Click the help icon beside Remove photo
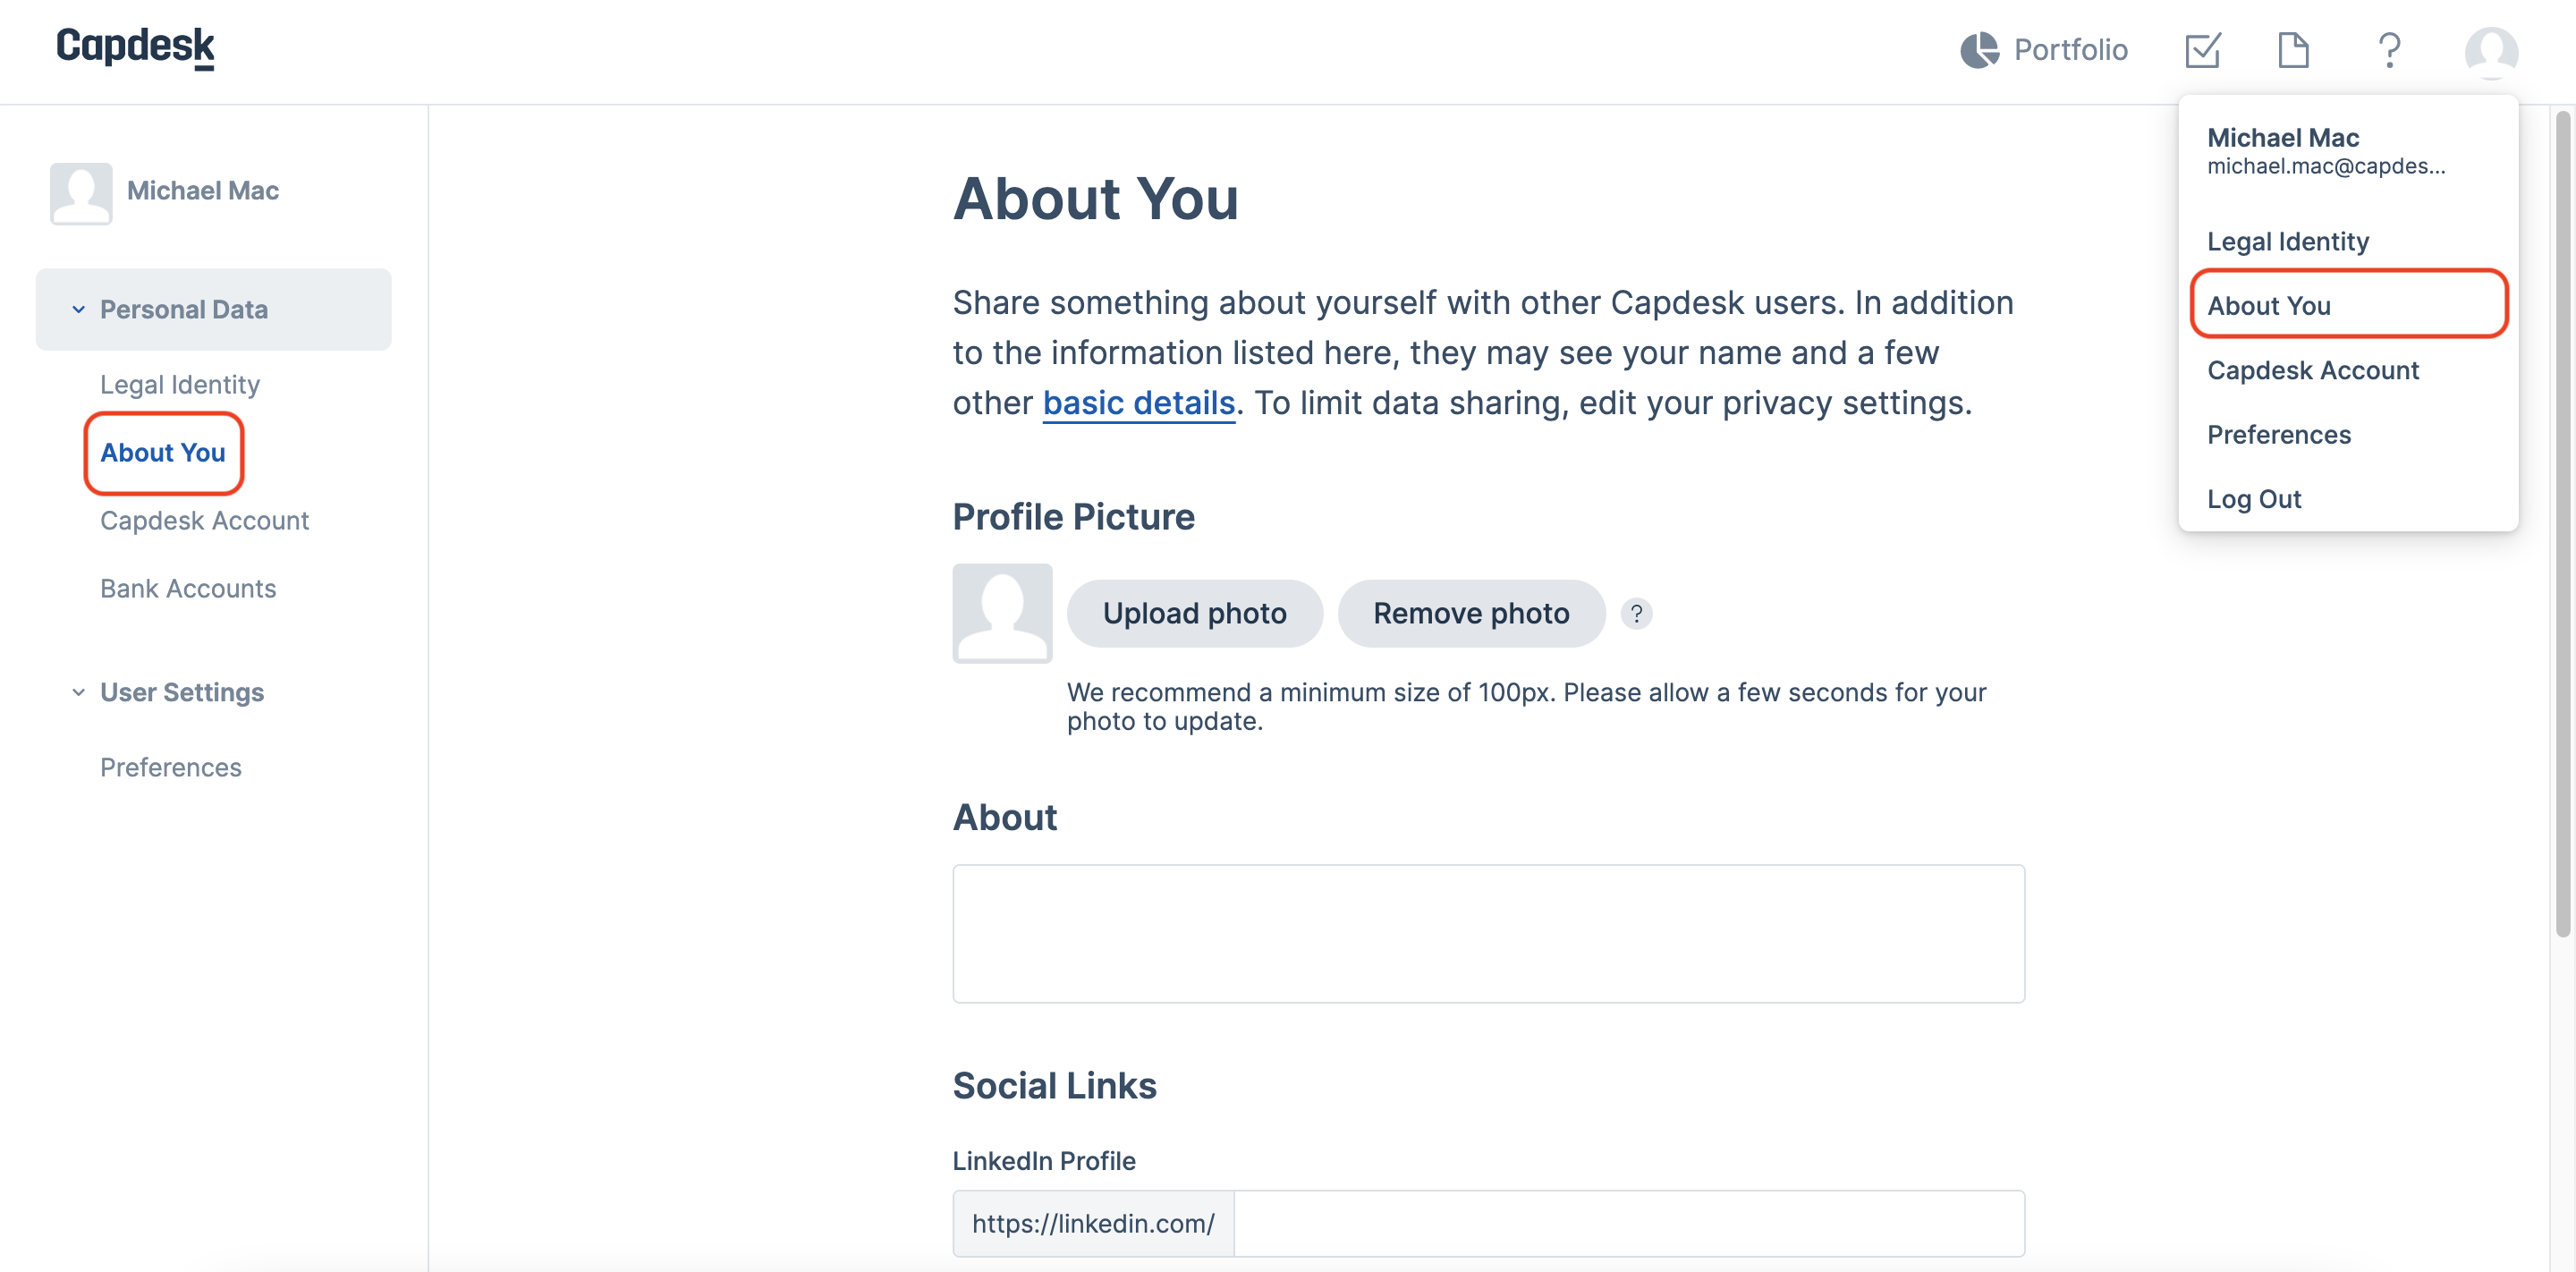The width and height of the screenshot is (2576, 1272). [x=1636, y=613]
